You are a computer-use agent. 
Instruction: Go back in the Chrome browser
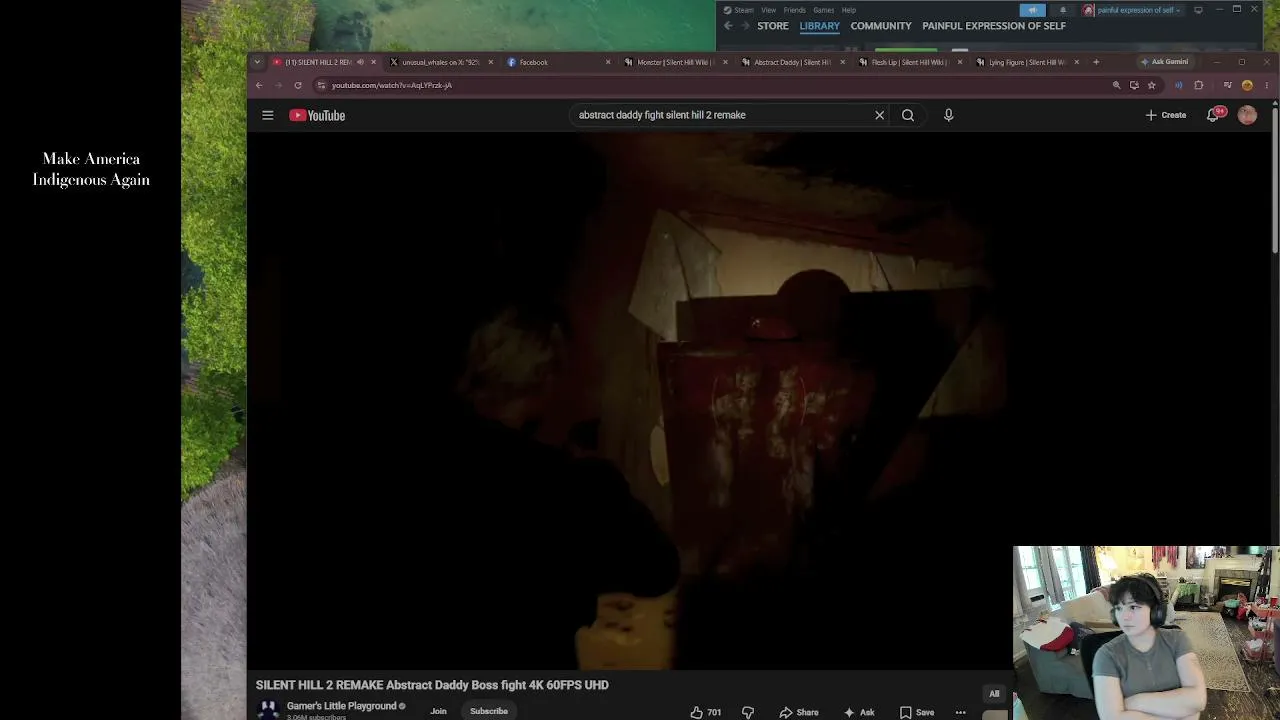(259, 85)
